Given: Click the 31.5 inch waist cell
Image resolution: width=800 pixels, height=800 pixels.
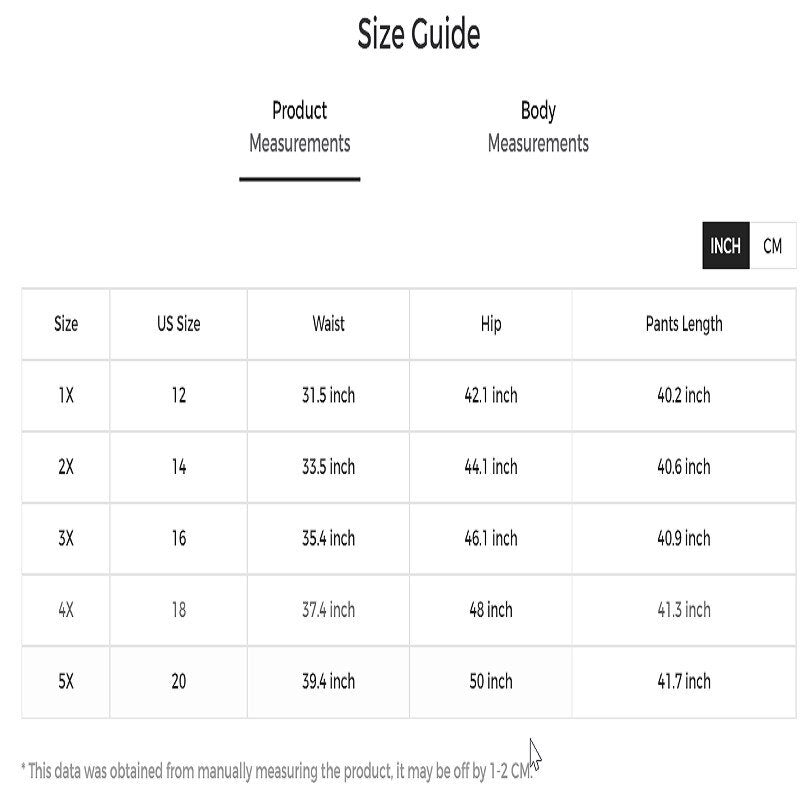Looking at the screenshot, I should click(328, 396).
